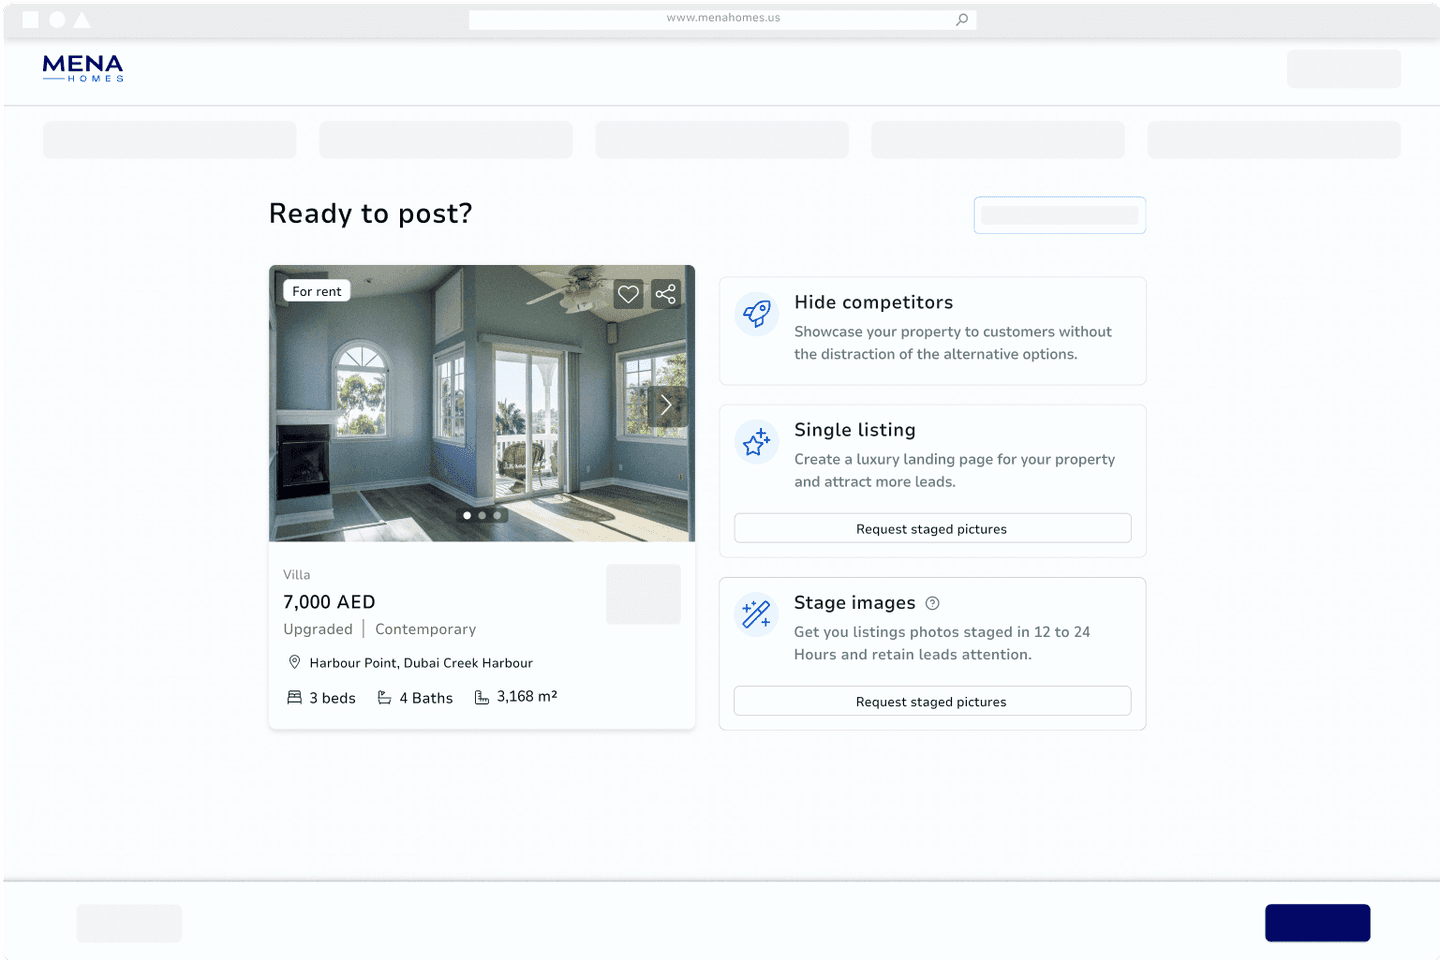Click the bed icon next to 3 beds
Viewport: 1440px width, 960px height.
point(295,697)
